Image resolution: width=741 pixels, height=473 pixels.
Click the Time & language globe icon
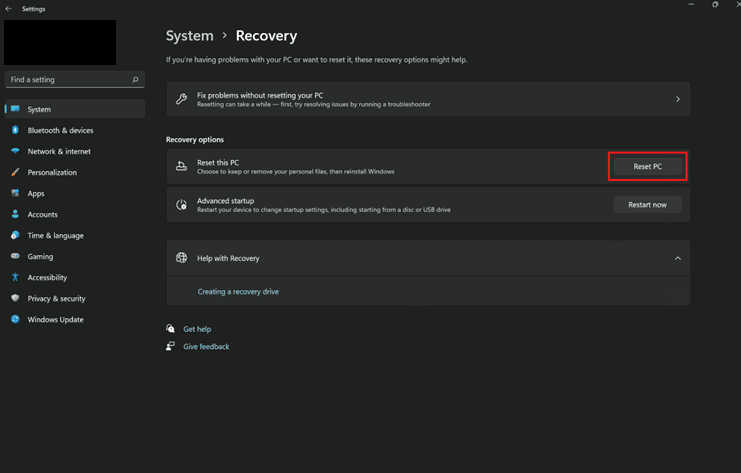(16, 235)
